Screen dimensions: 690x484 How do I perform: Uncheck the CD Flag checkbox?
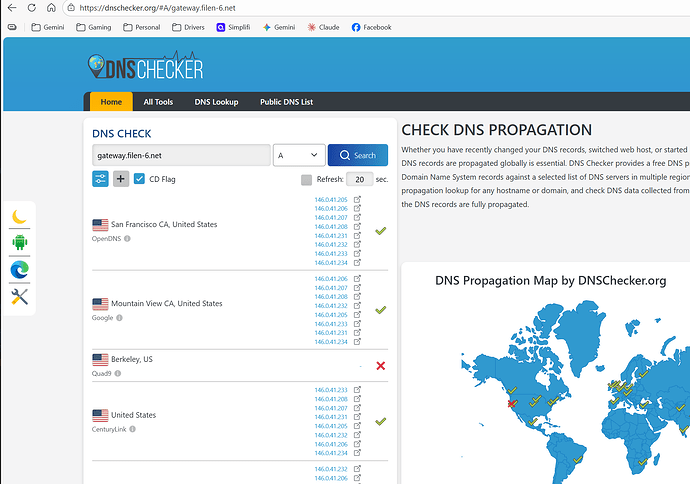point(140,179)
